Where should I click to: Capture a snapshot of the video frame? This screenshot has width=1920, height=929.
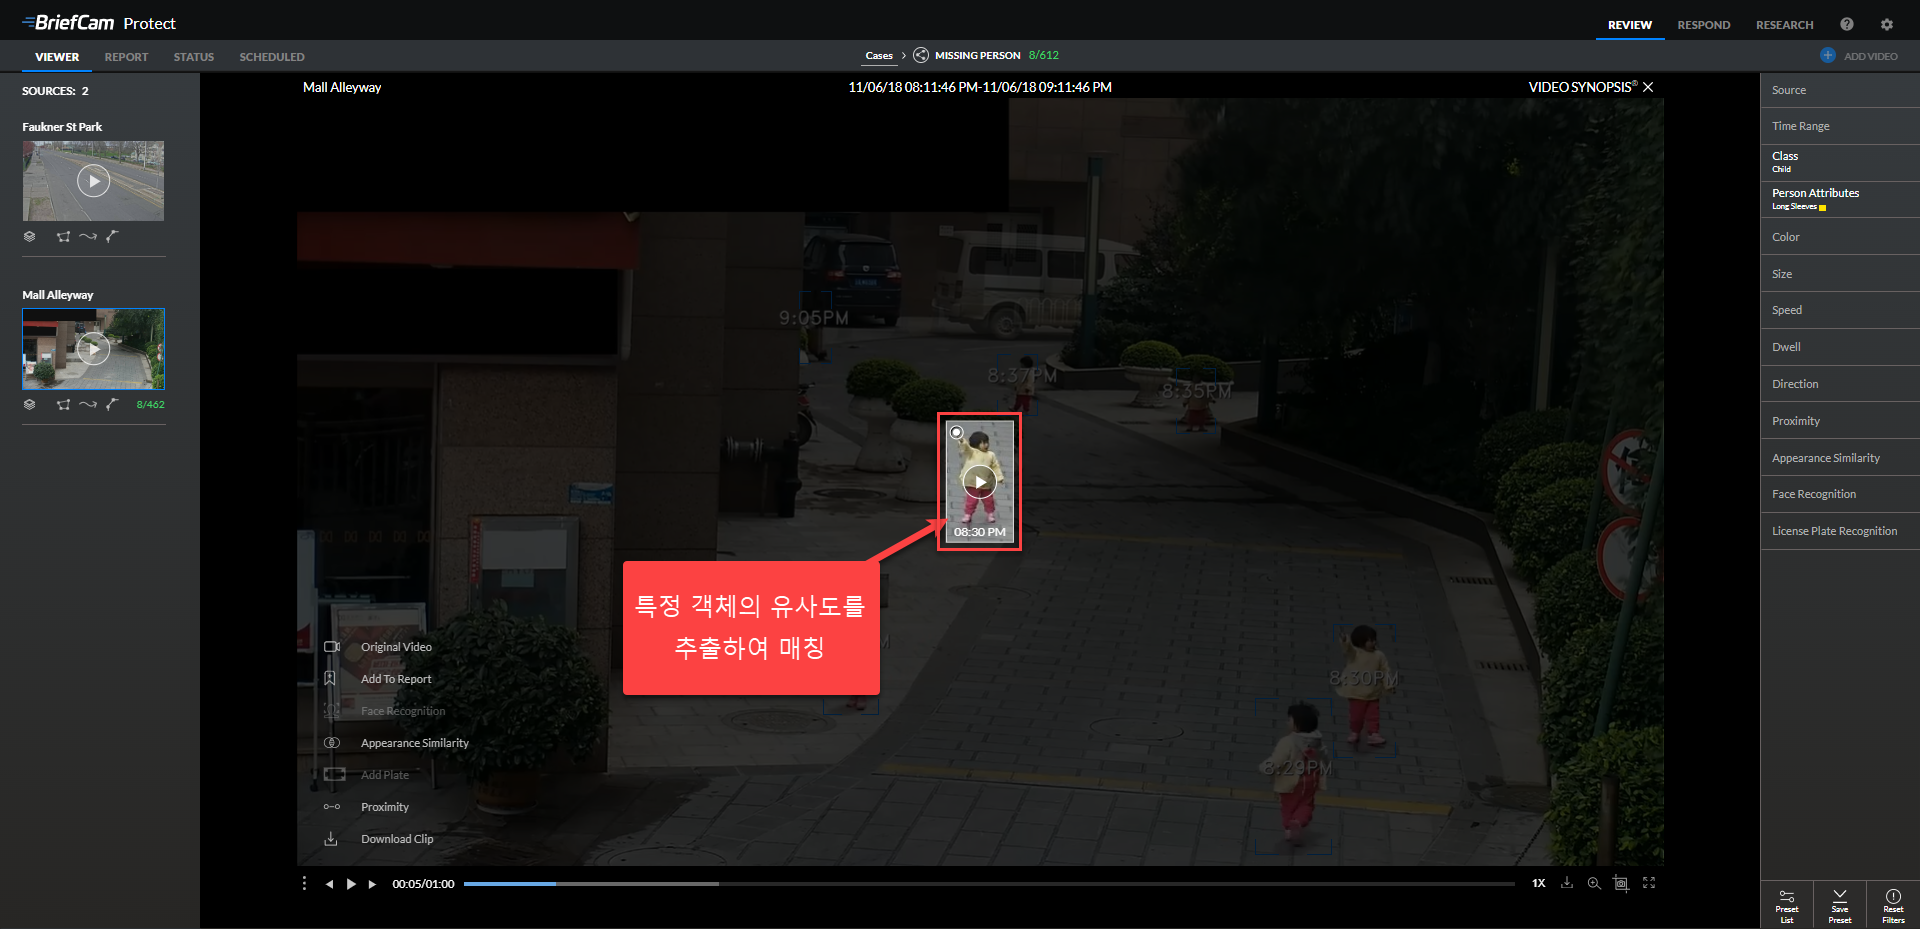tap(1621, 883)
